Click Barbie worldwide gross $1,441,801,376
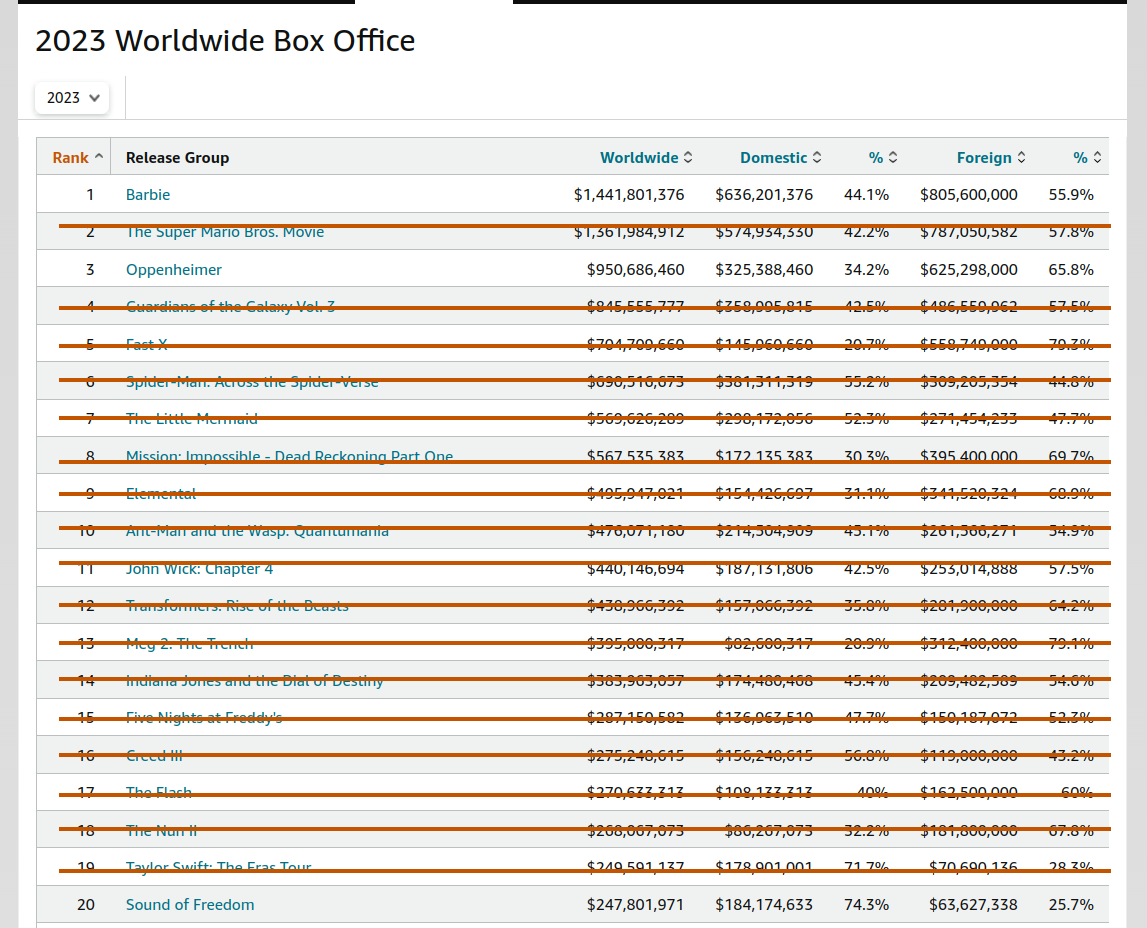The image size is (1147, 928). [629, 195]
